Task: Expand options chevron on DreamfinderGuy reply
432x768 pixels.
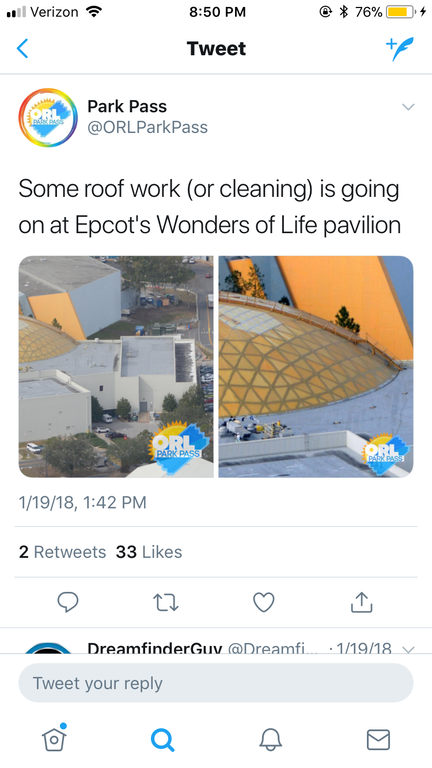Action: point(408,649)
